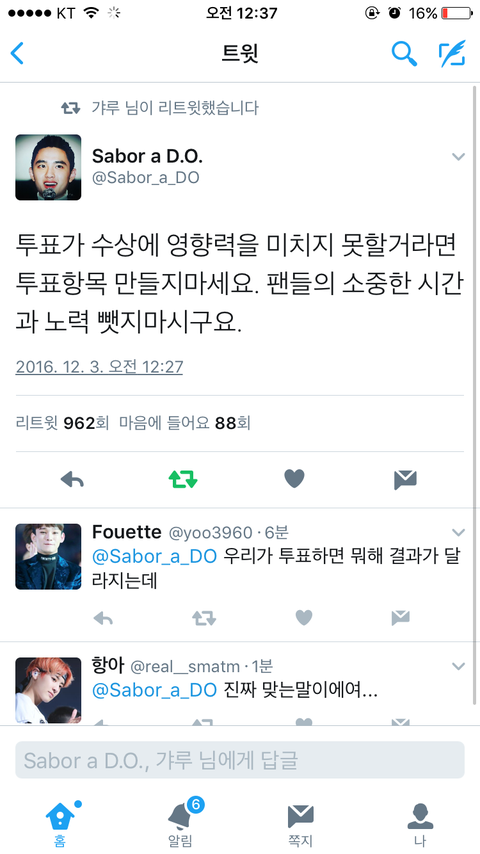Undo the green retweet on main tweet
The height and width of the screenshot is (854, 480).
click(x=183, y=479)
